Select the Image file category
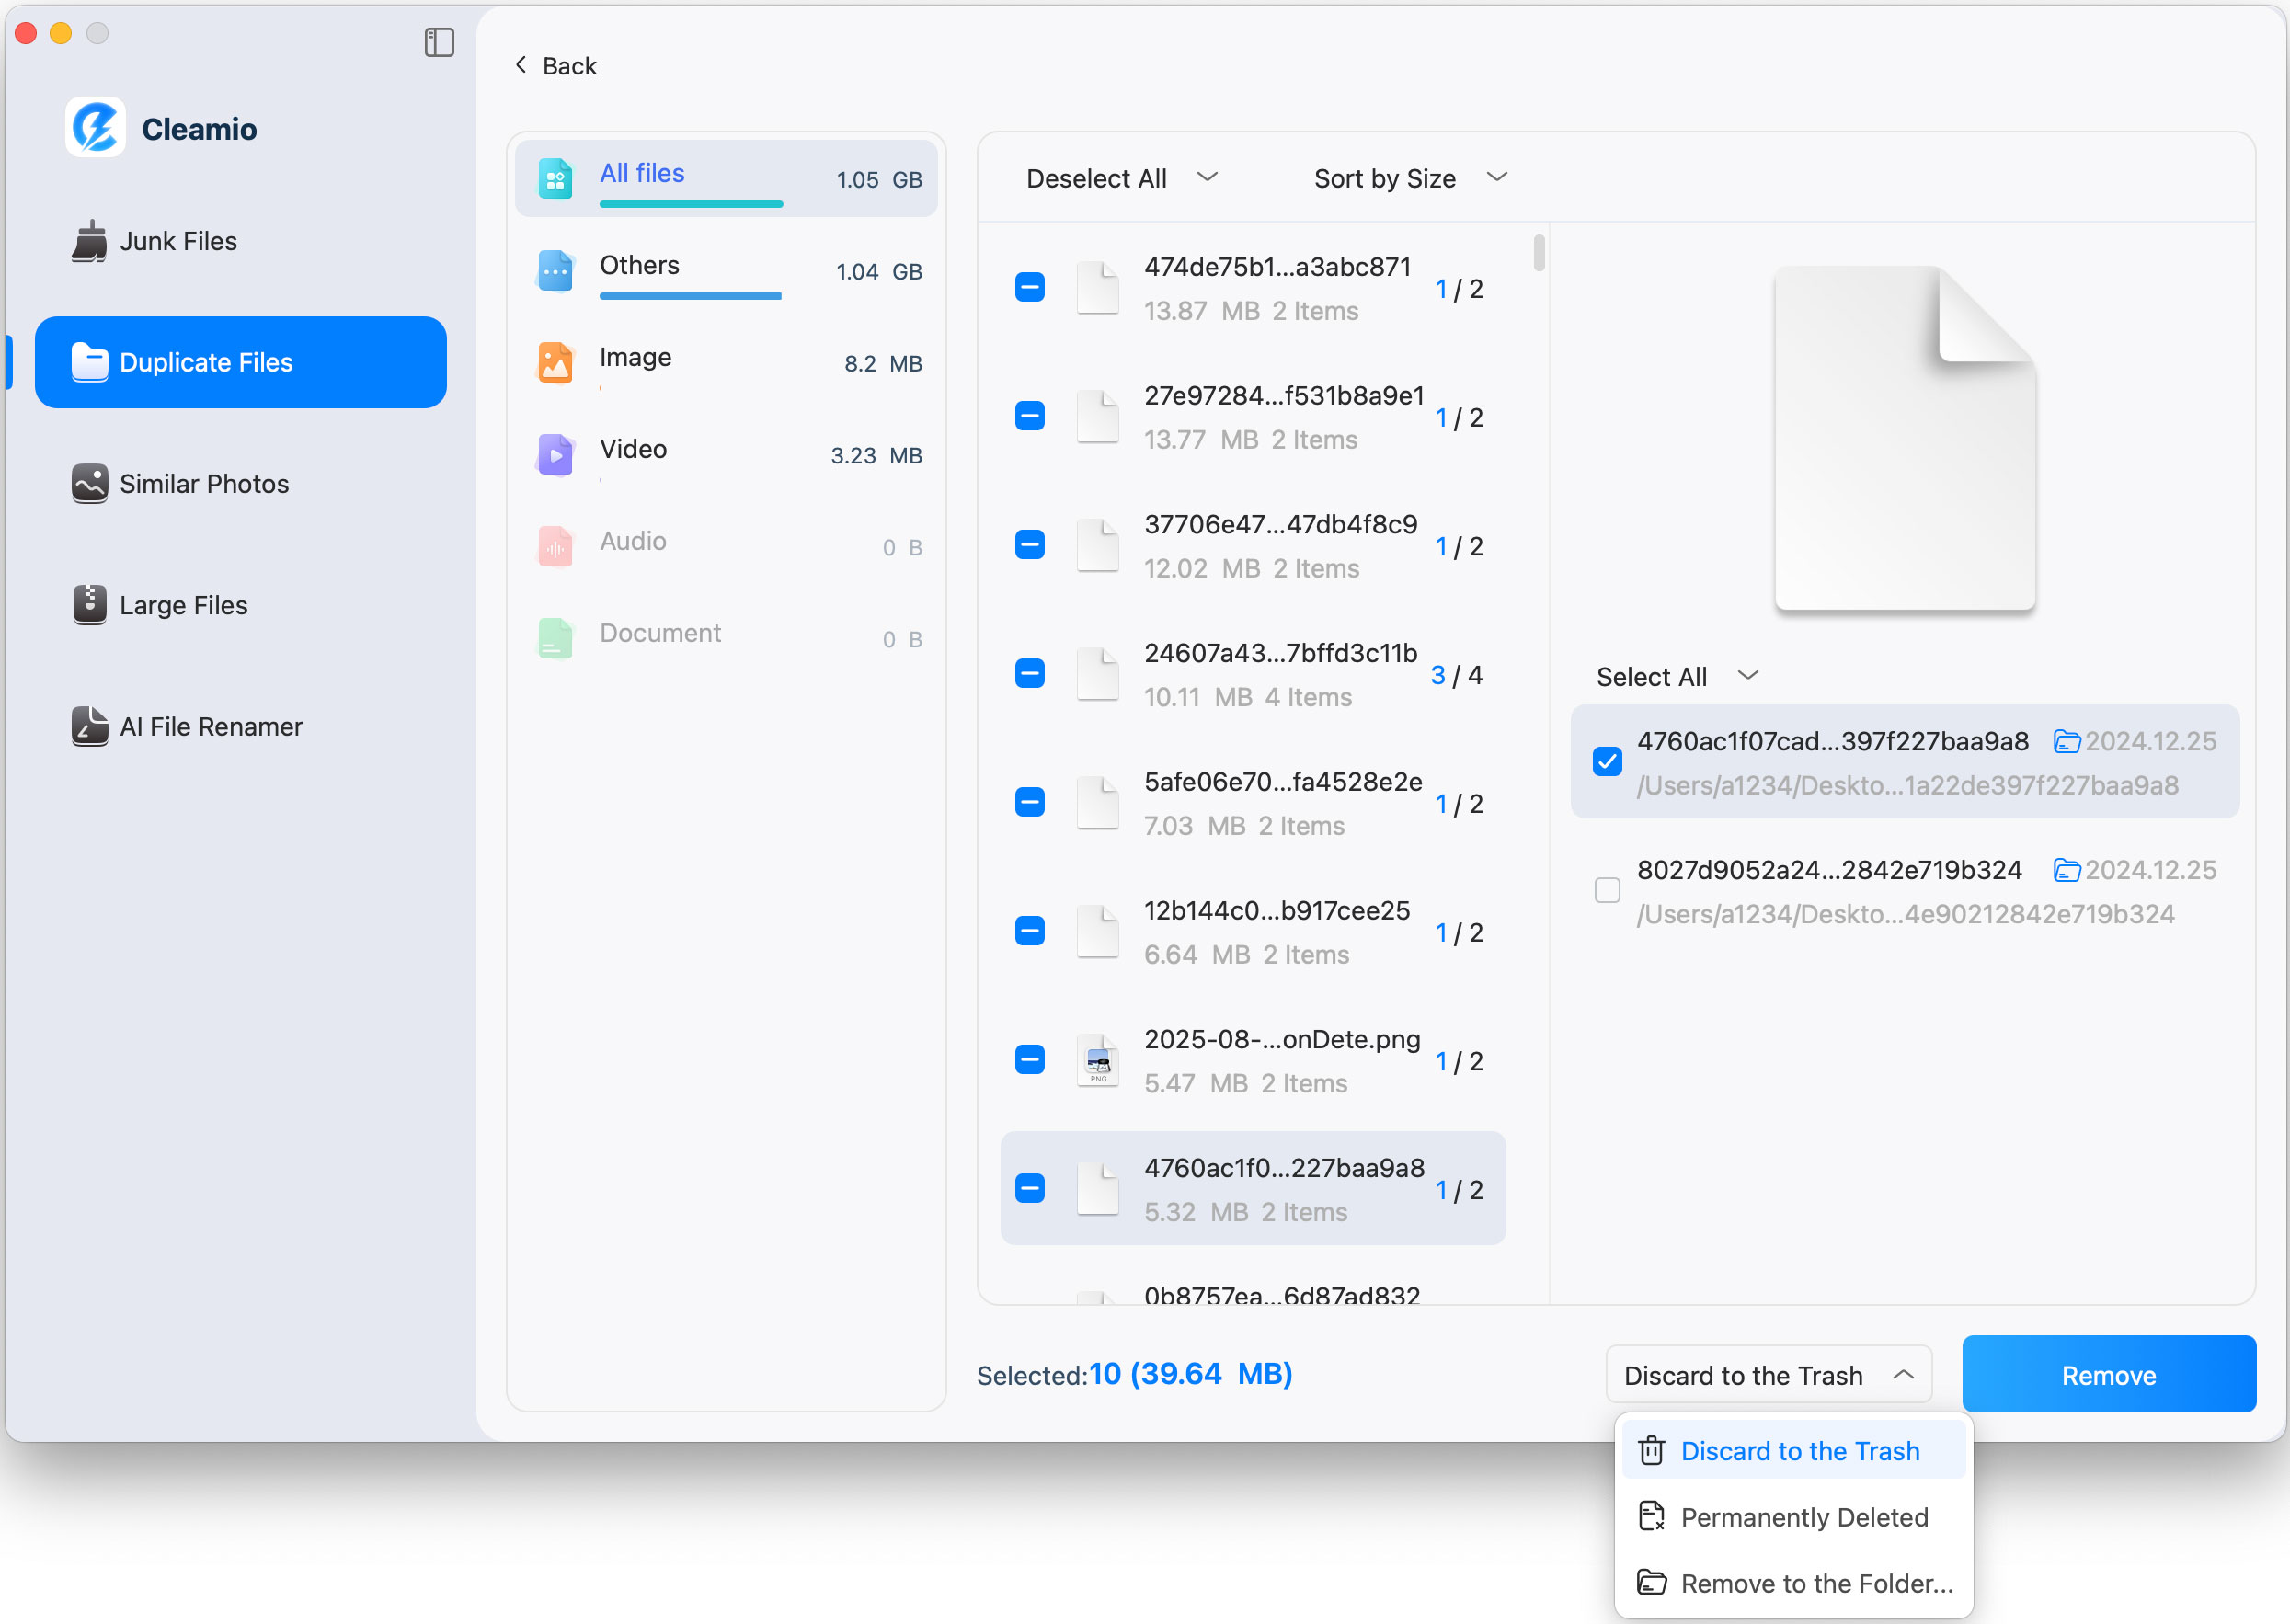2290x1624 pixels. click(x=636, y=357)
